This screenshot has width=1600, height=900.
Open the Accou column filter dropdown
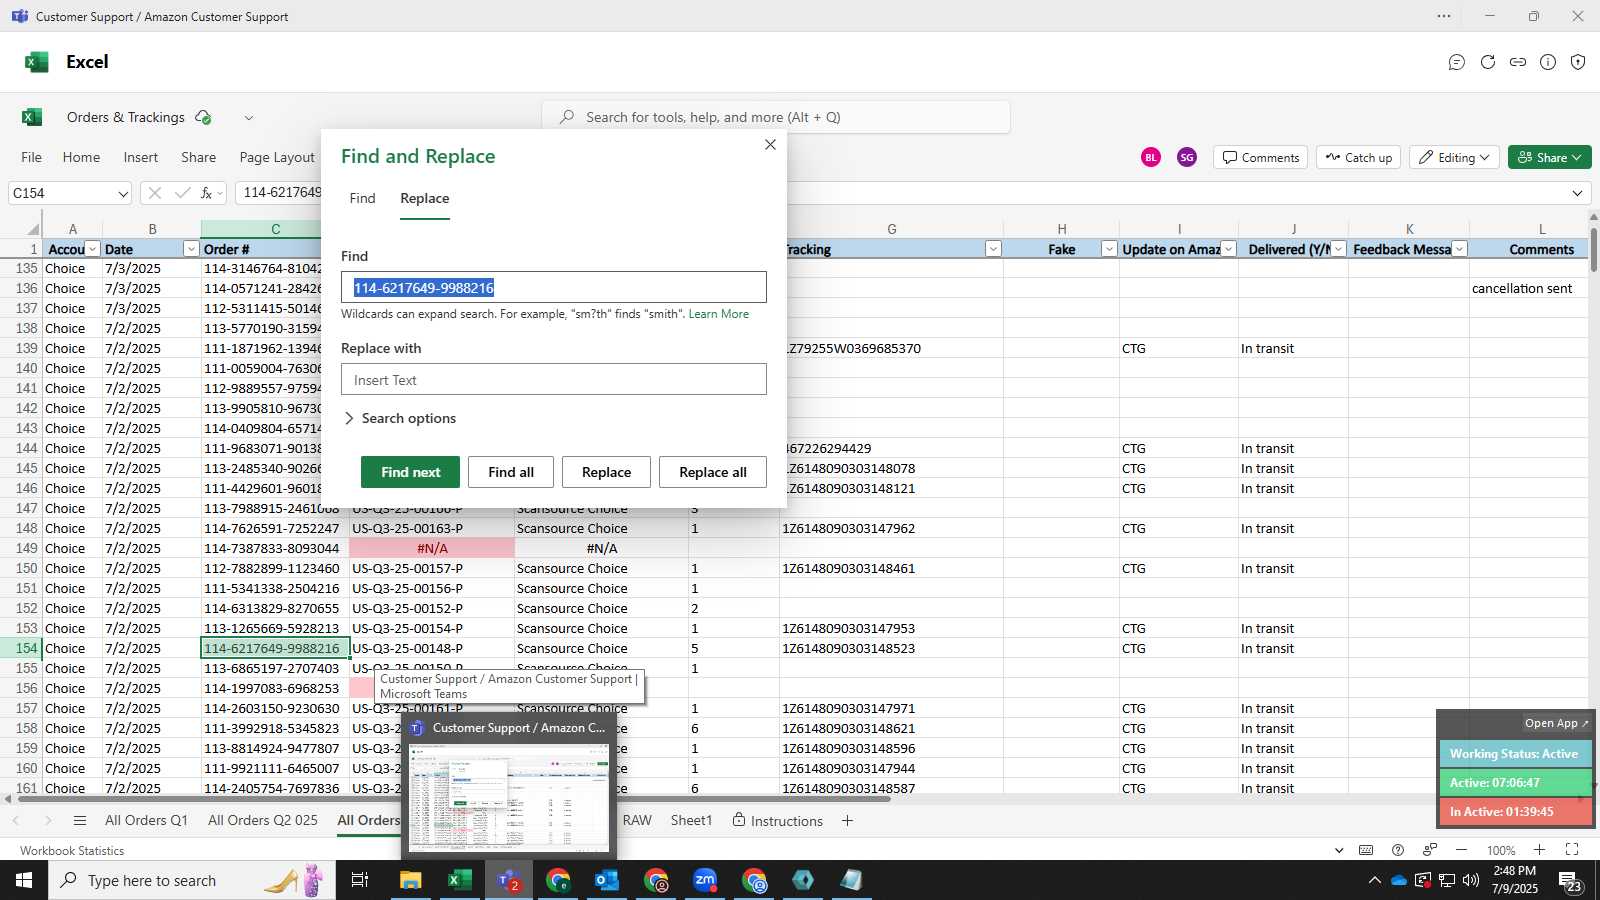tap(93, 249)
